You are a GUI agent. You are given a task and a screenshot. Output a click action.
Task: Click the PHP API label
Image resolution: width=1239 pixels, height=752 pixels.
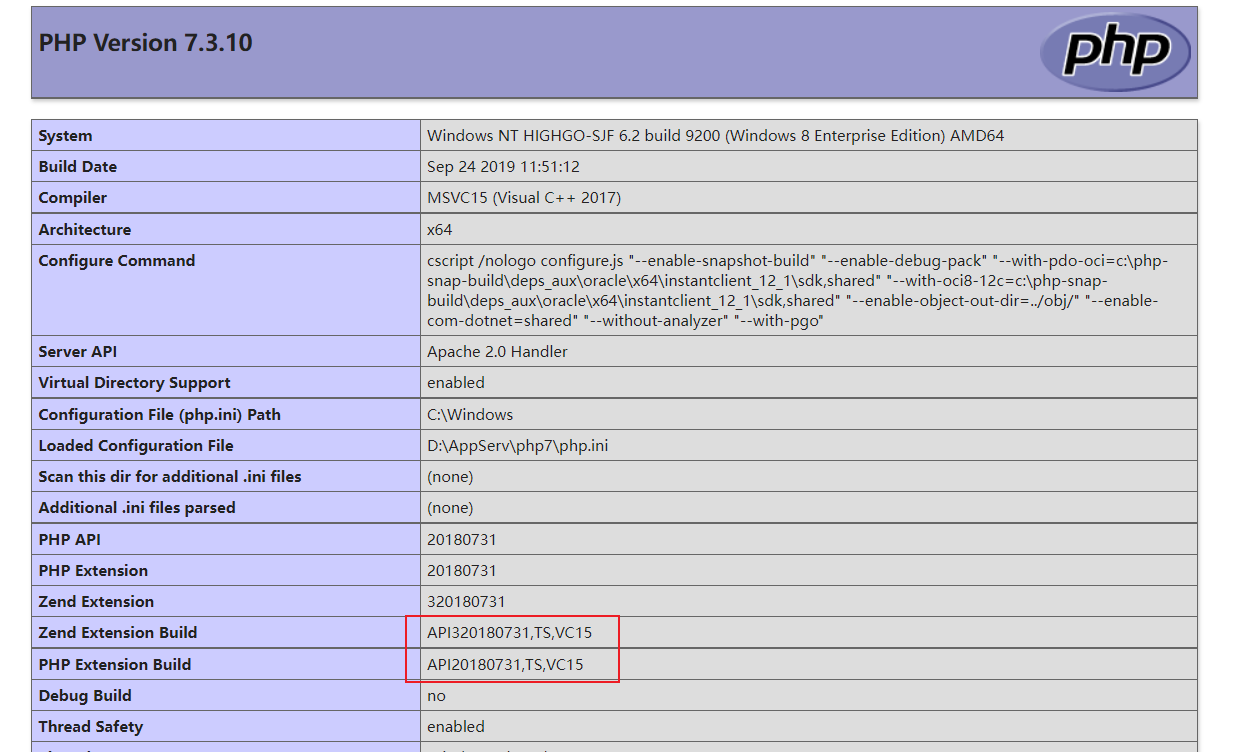point(70,539)
